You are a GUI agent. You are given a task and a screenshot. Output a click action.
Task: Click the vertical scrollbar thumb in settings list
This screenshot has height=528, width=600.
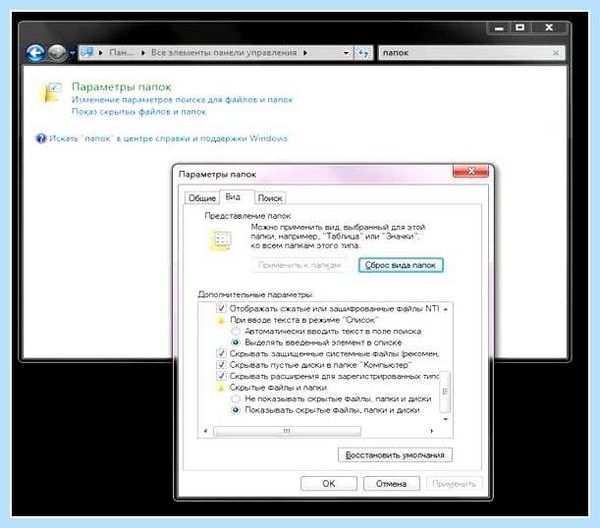pyautogui.click(x=445, y=392)
